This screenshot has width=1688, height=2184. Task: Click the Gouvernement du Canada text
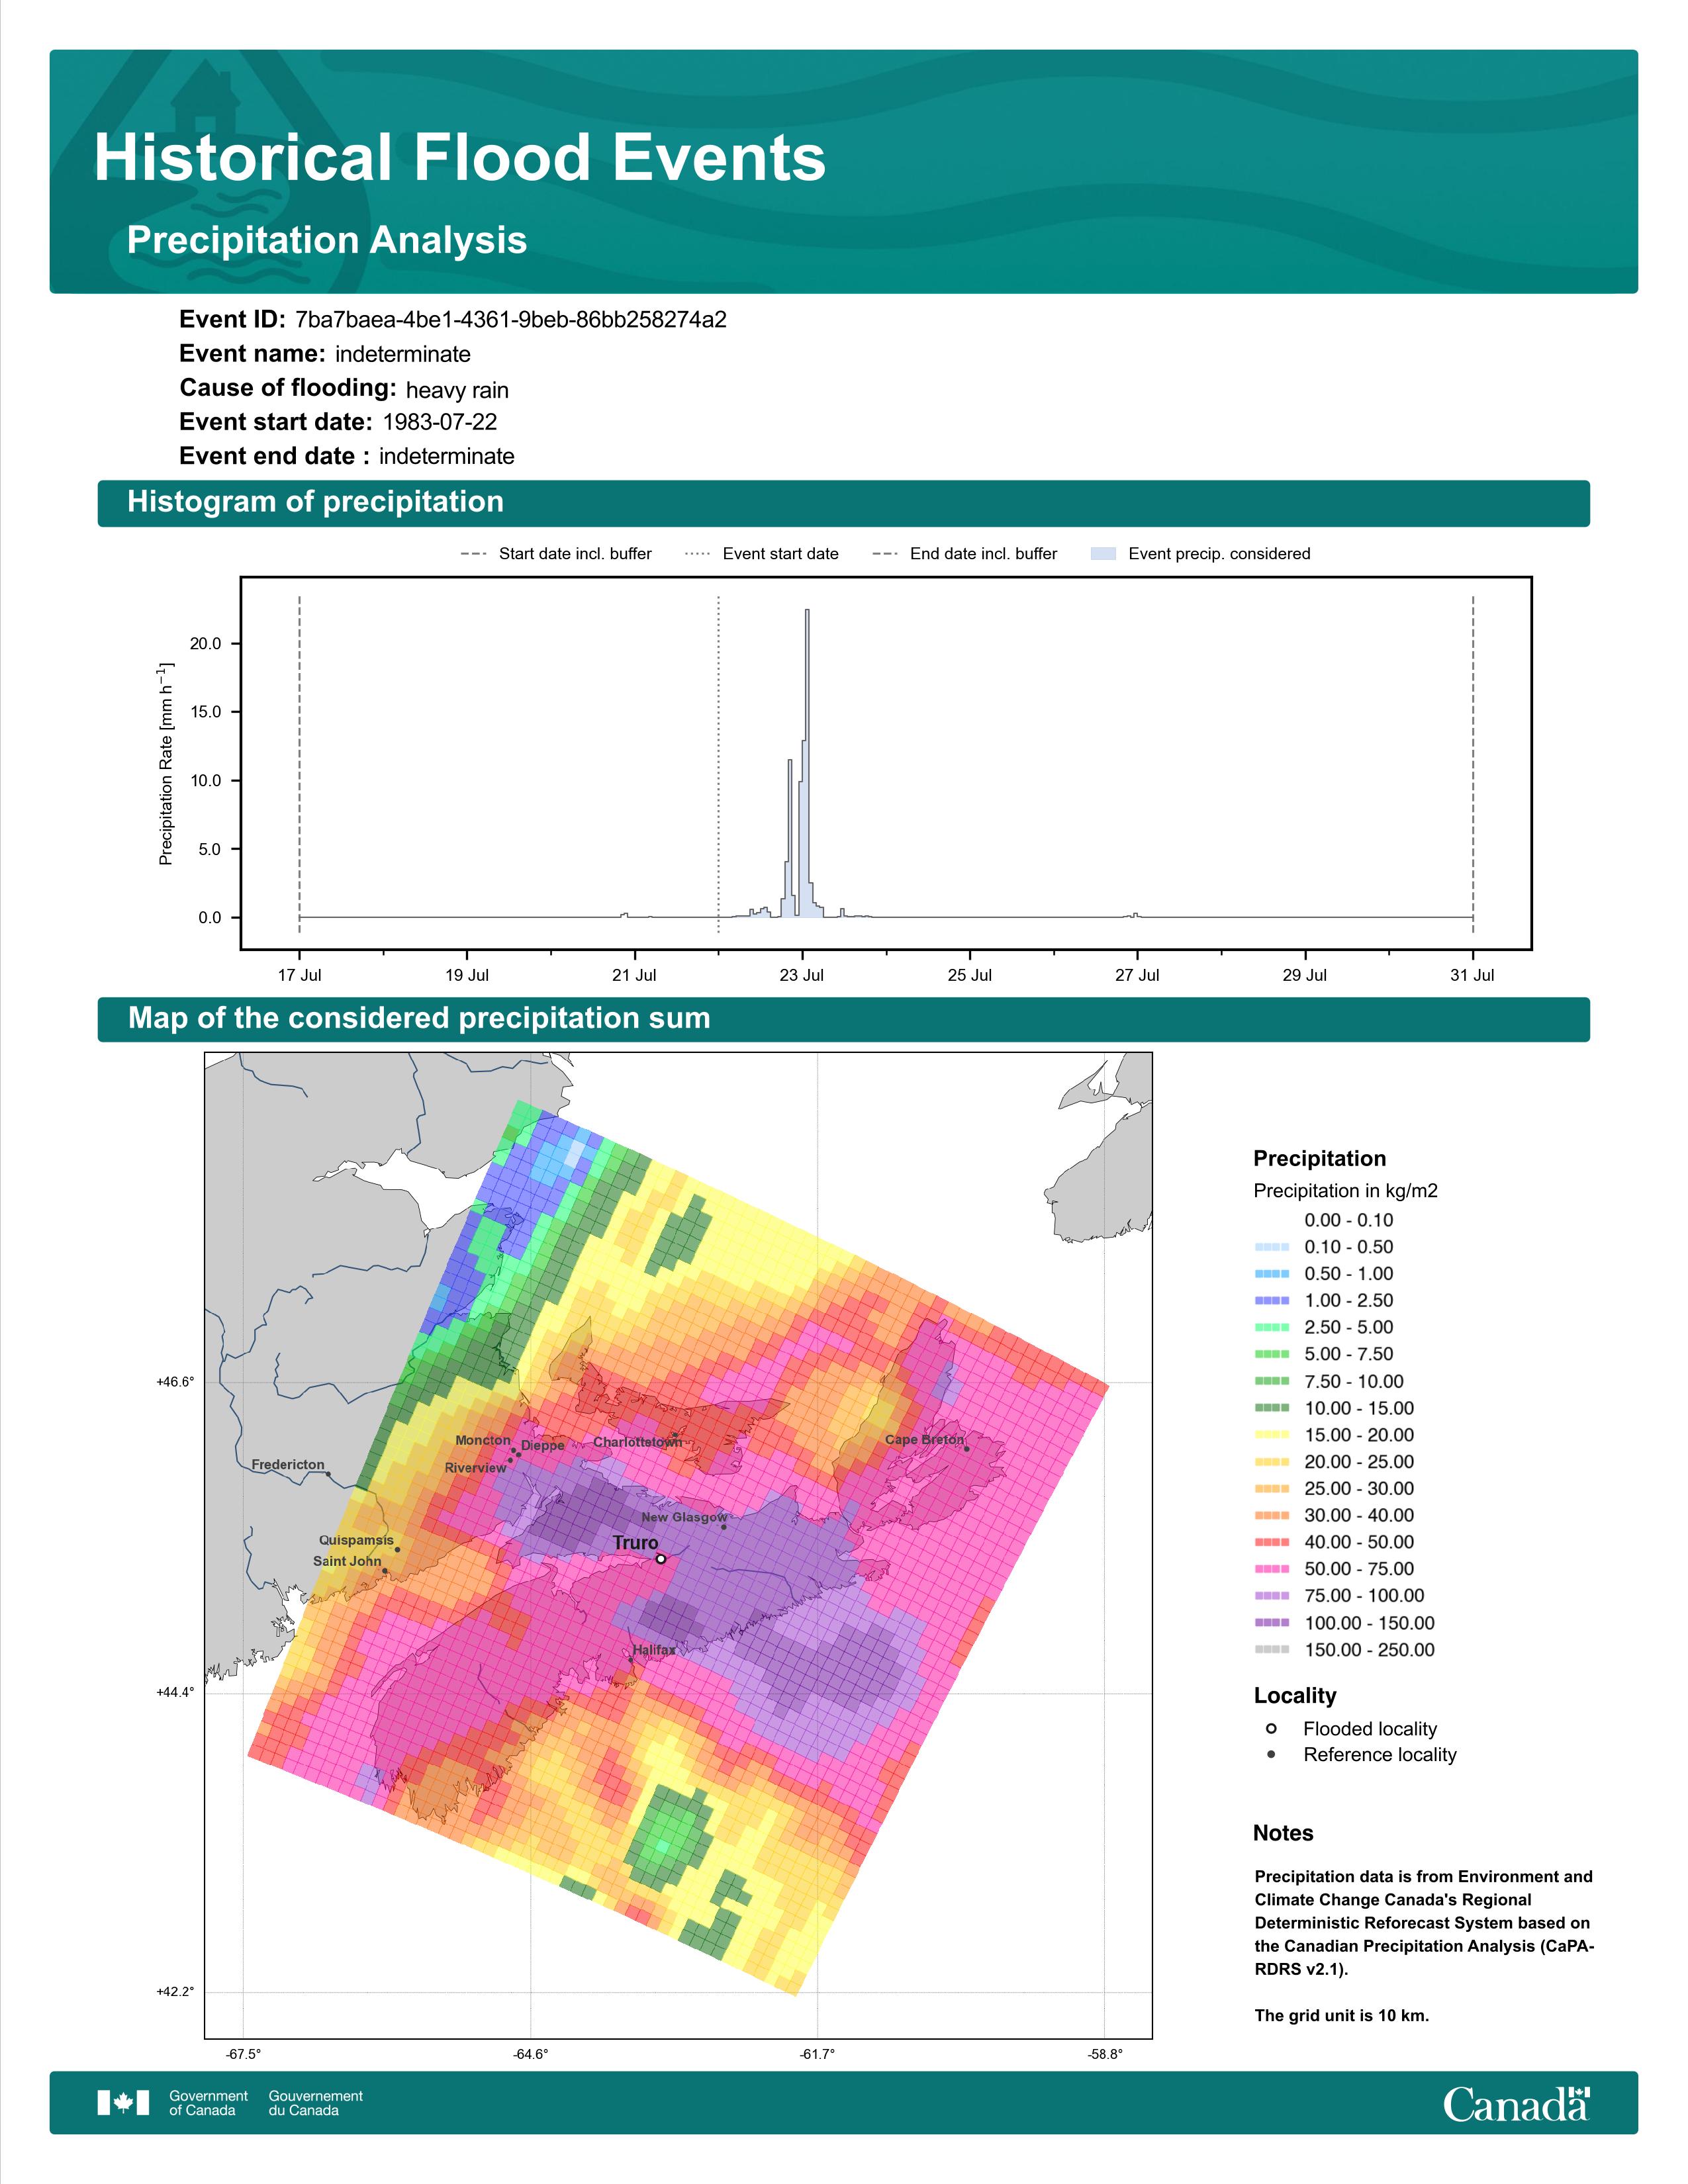[x=316, y=2103]
